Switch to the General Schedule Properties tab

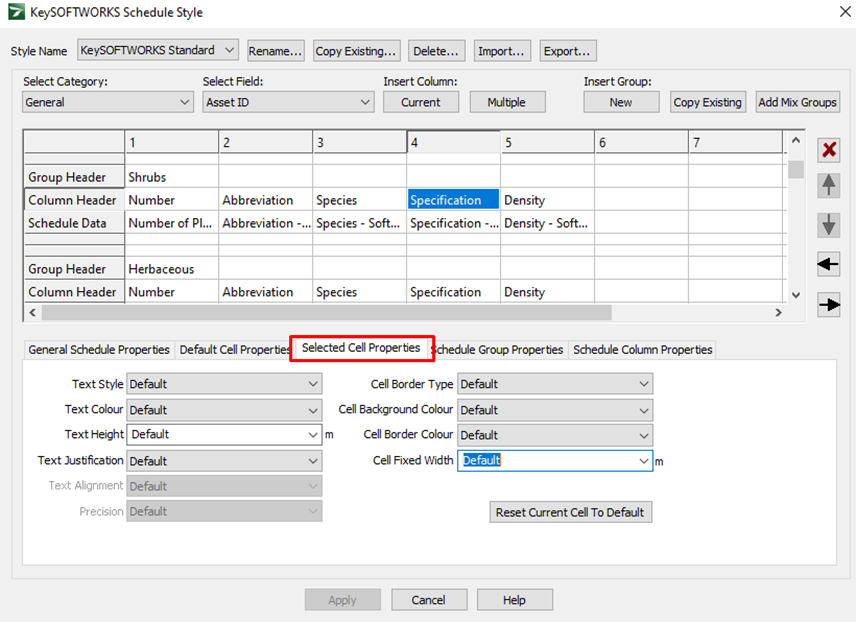98,350
